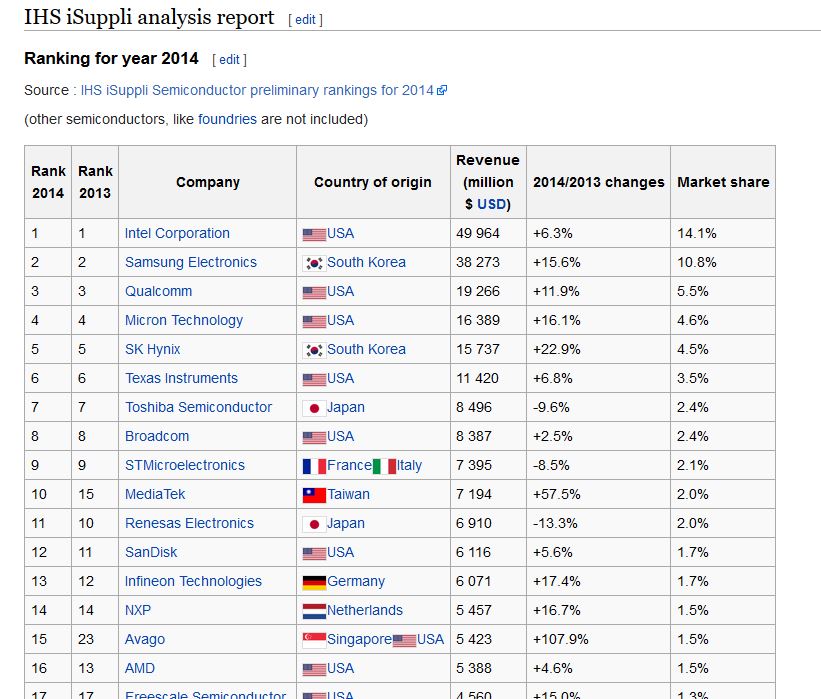Open the foundries link

click(227, 119)
